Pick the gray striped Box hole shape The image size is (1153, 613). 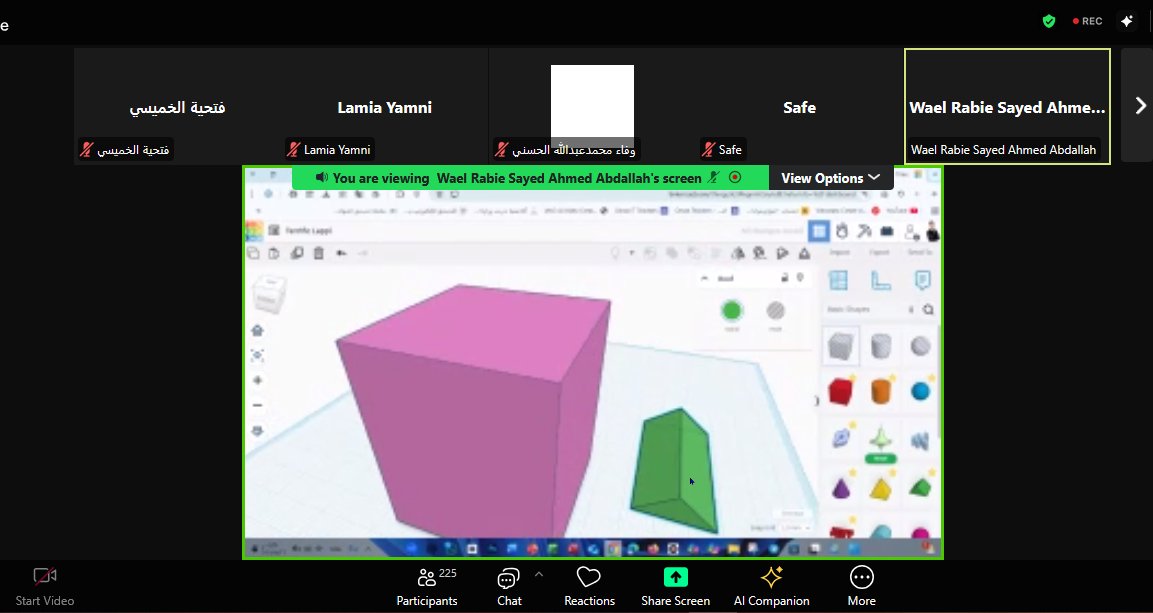pyautogui.click(x=840, y=345)
